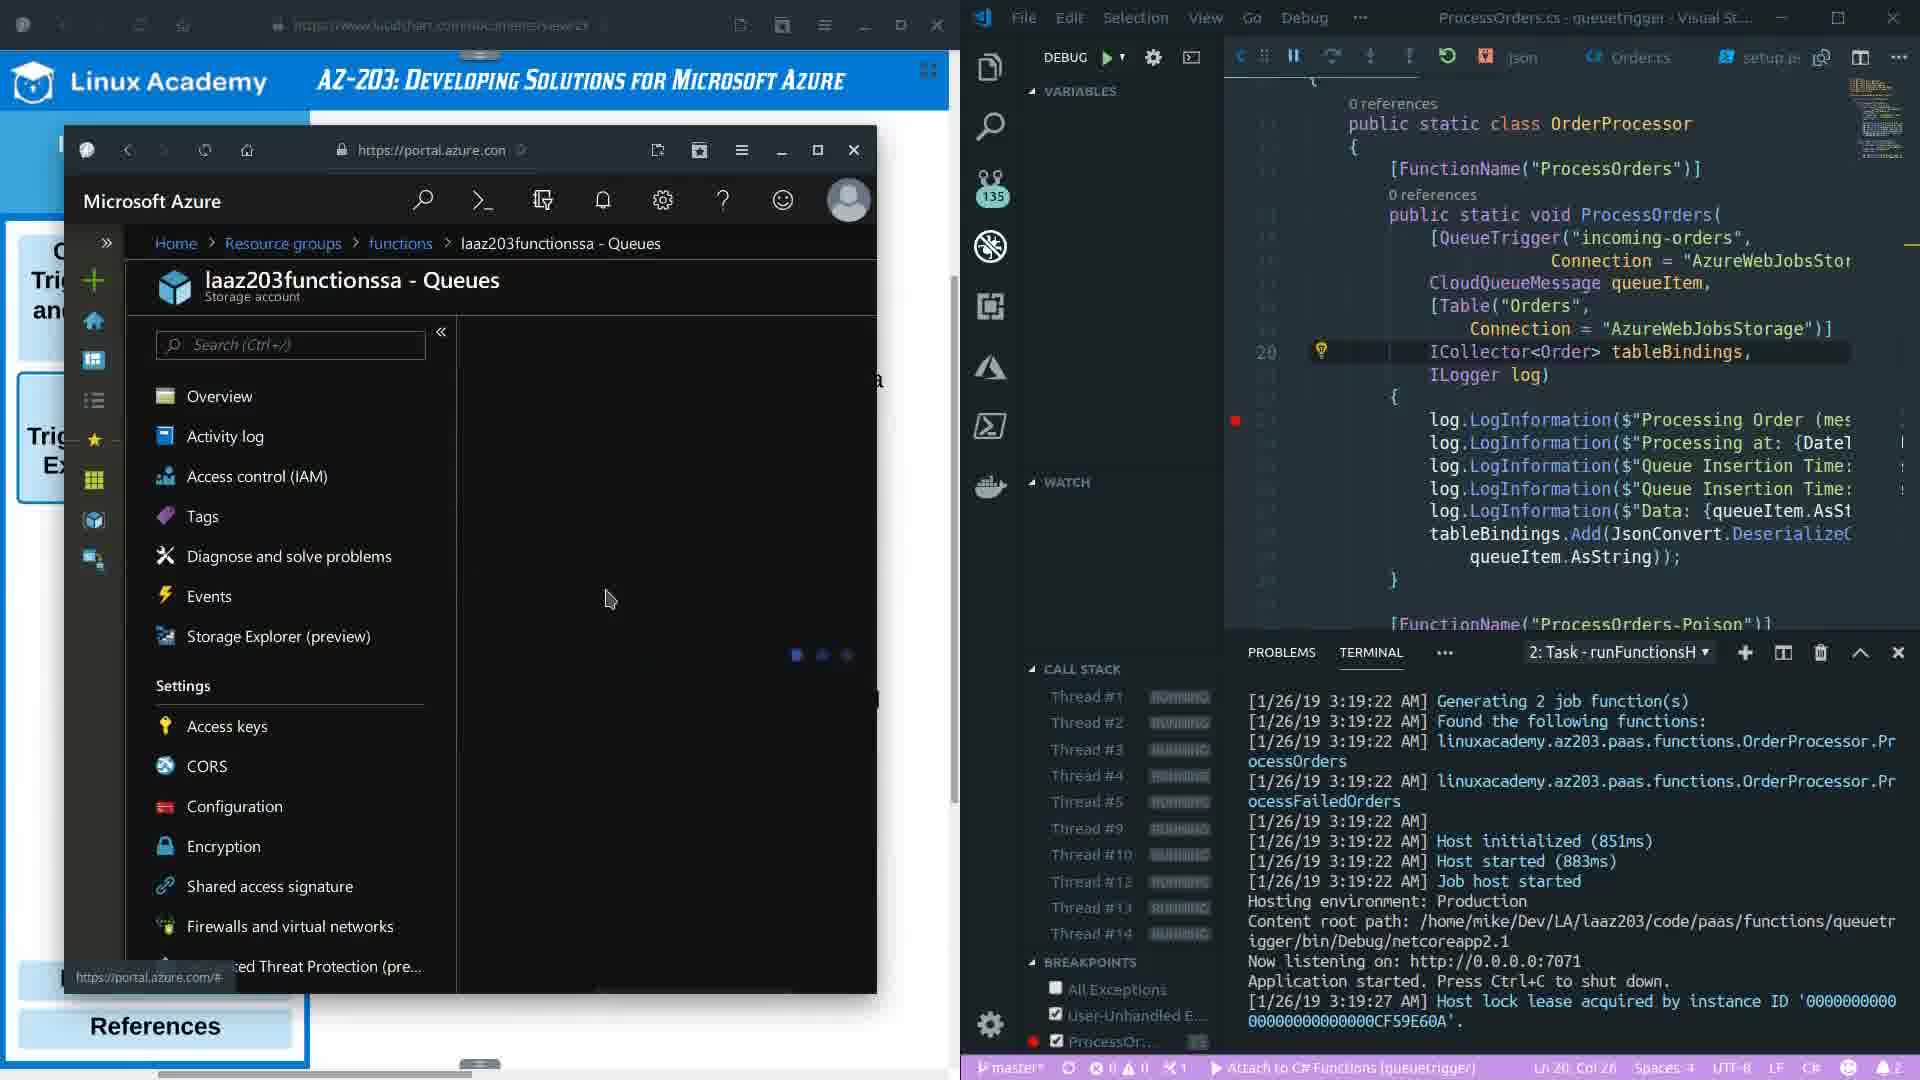The width and height of the screenshot is (1920, 1080).
Task: Open the terminal task selector dropdown
Action: pos(1618,653)
